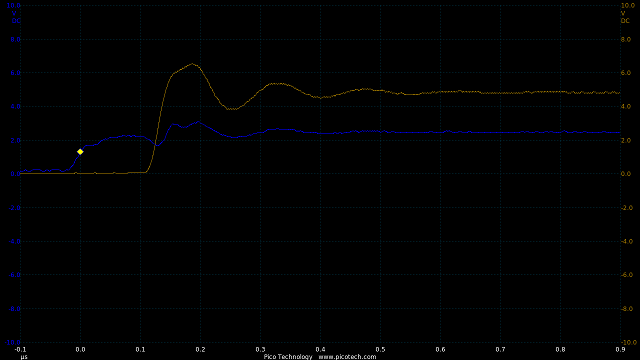Select the yellow channel V DC label
The width and height of the screenshot is (640, 360).
pyautogui.click(x=625, y=17)
